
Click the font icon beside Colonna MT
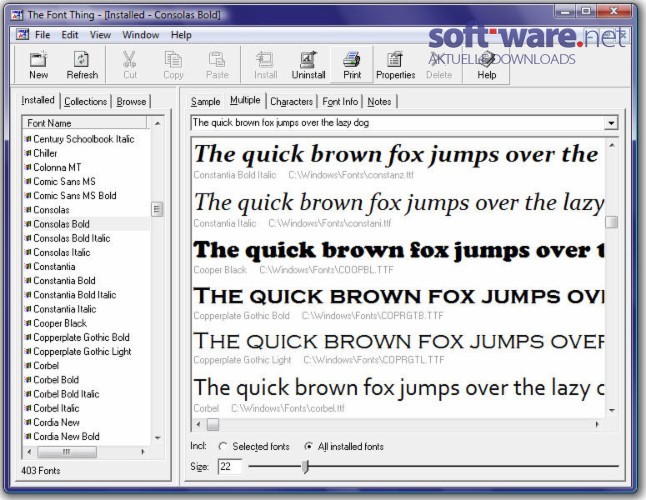tap(28, 167)
